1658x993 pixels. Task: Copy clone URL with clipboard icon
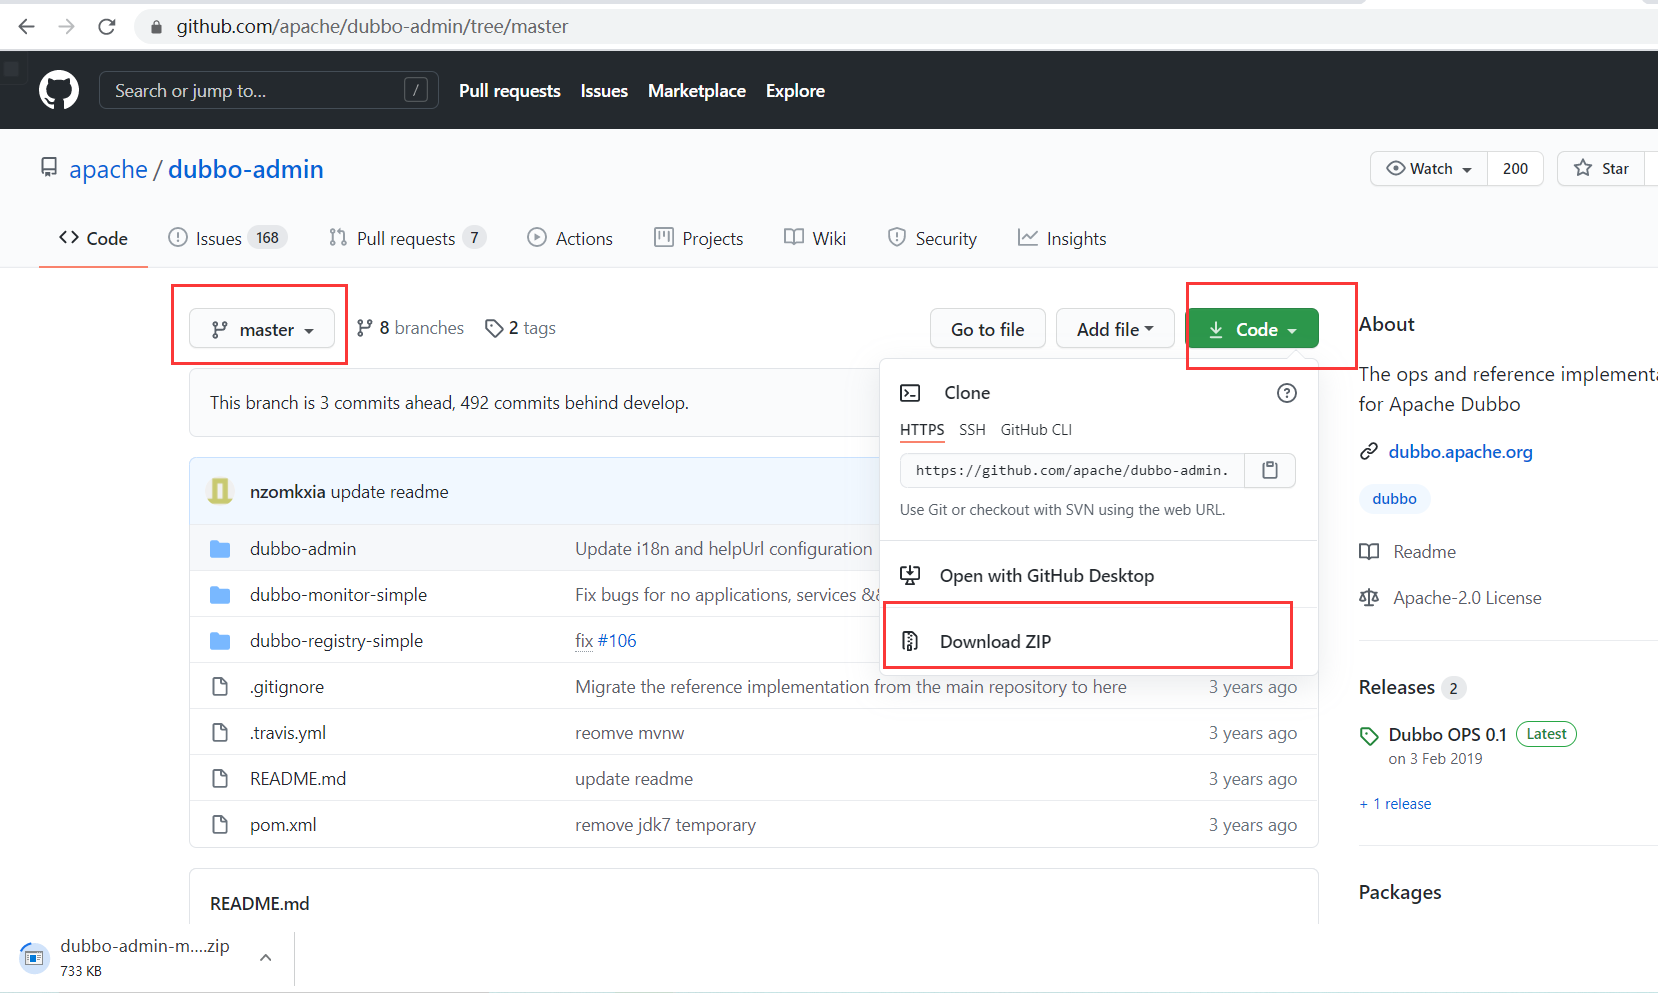pyautogui.click(x=1270, y=470)
